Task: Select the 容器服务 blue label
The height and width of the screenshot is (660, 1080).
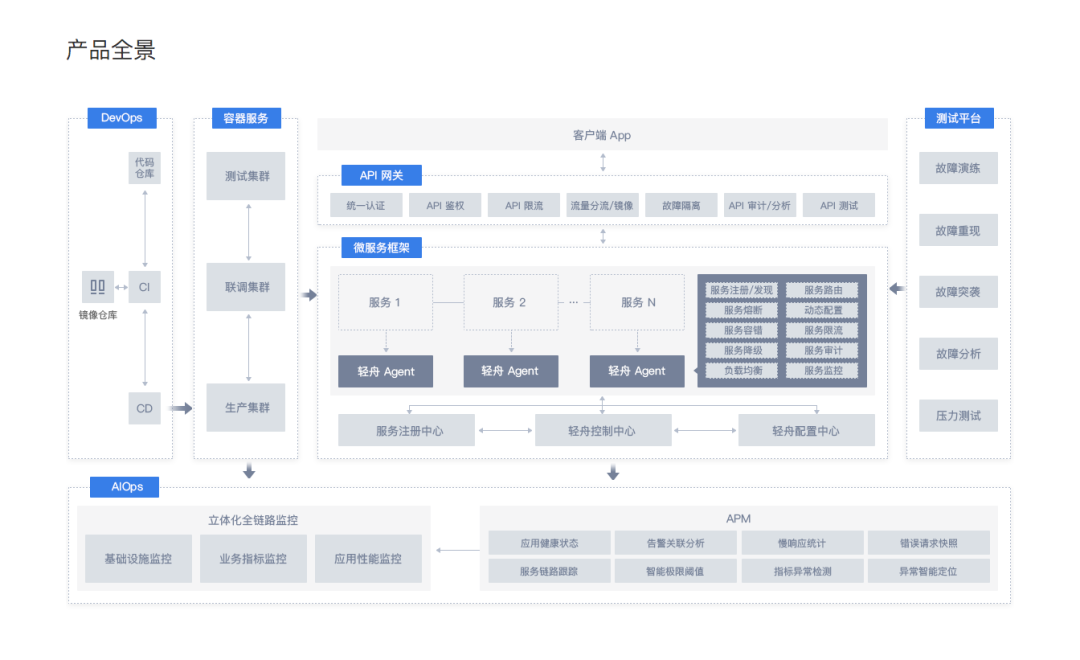Action: [x=246, y=118]
